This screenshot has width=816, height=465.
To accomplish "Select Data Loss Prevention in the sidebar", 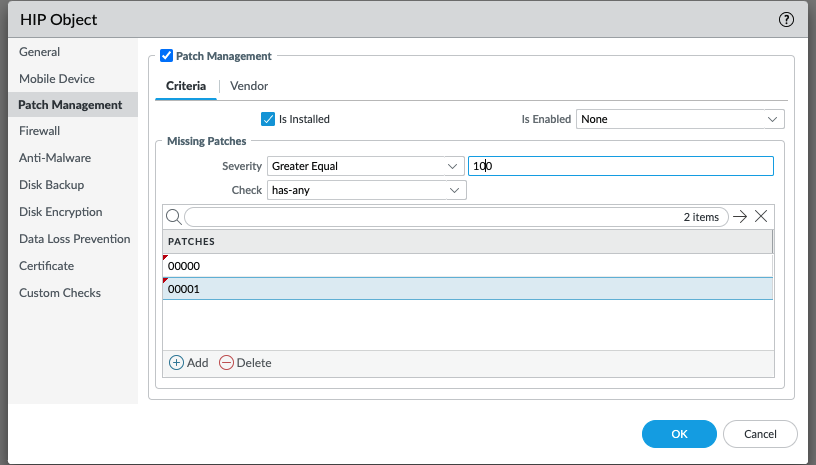I will pyautogui.click(x=74, y=239).
